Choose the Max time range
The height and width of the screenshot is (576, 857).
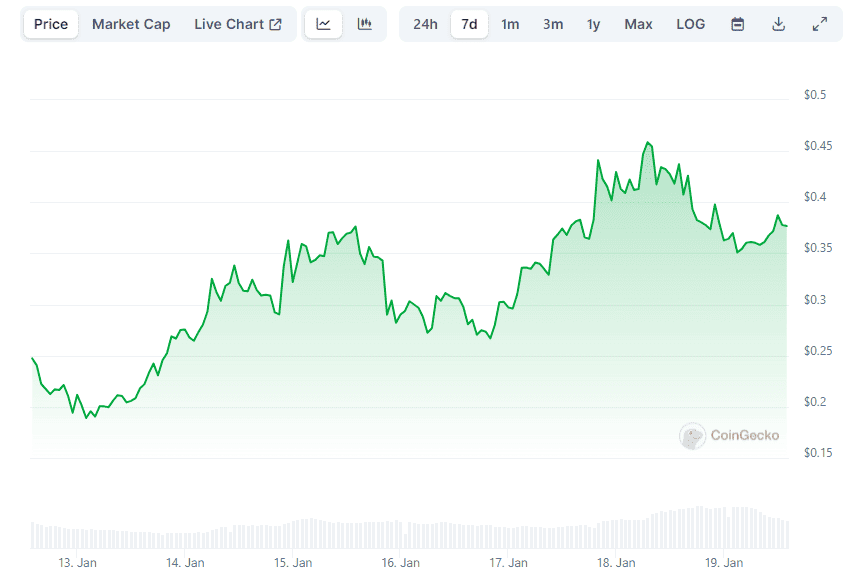tap(638, 24)
